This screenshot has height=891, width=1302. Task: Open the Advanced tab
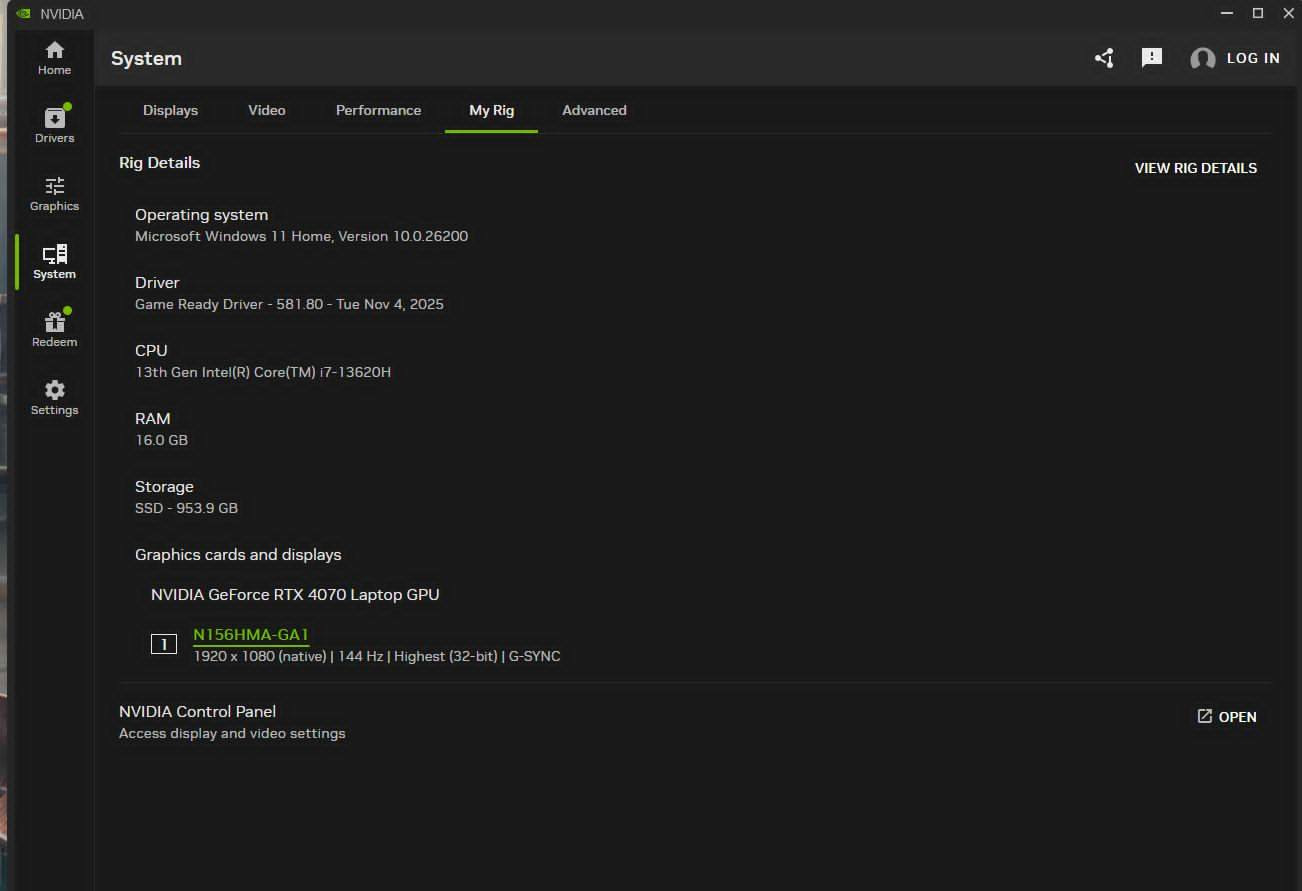point(594,110)
